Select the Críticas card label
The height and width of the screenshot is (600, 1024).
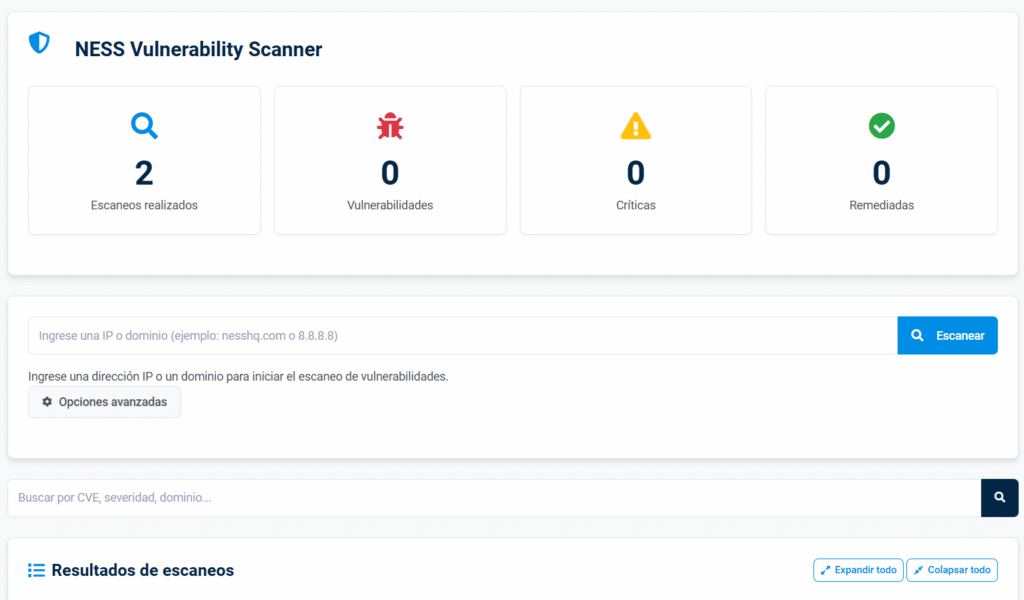[x=636, y=205]
